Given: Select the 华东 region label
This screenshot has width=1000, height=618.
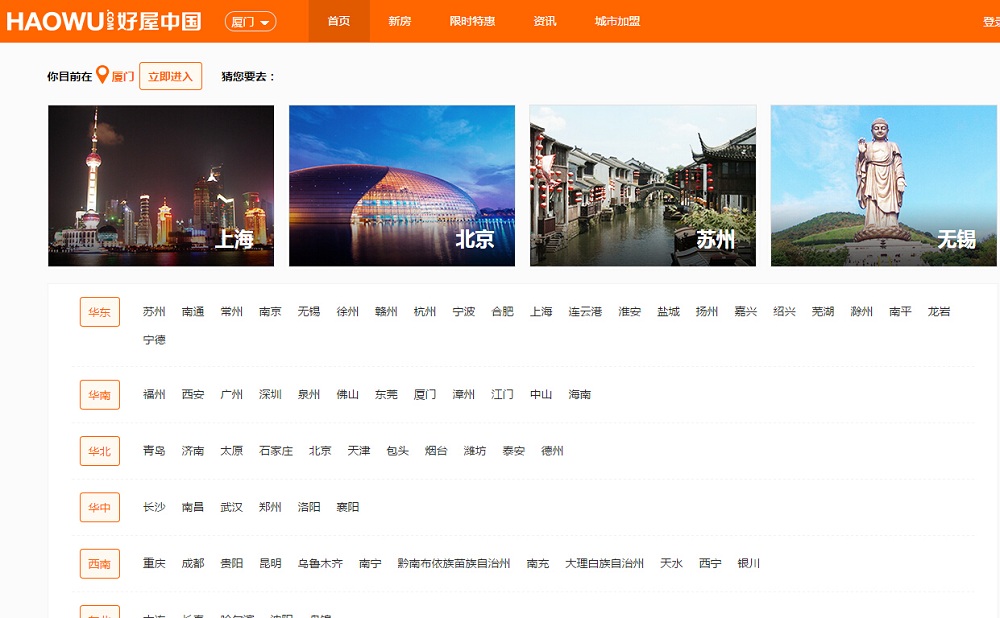Looking at the screenshot, I should [x=99, y=312].
